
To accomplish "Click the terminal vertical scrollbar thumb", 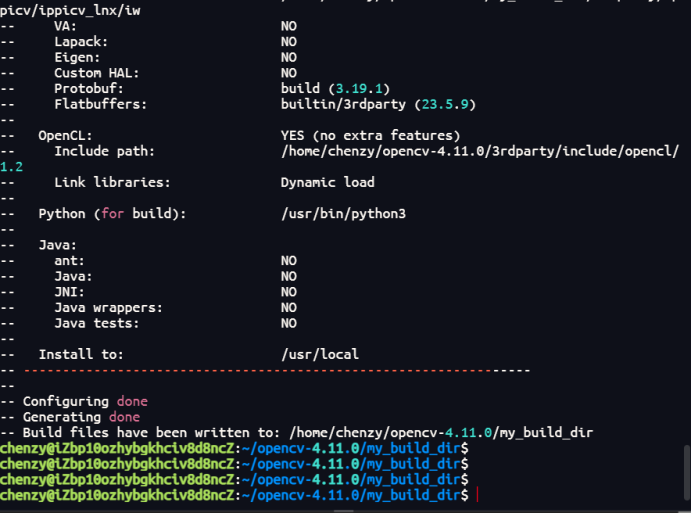I will [x=687, y=471].
